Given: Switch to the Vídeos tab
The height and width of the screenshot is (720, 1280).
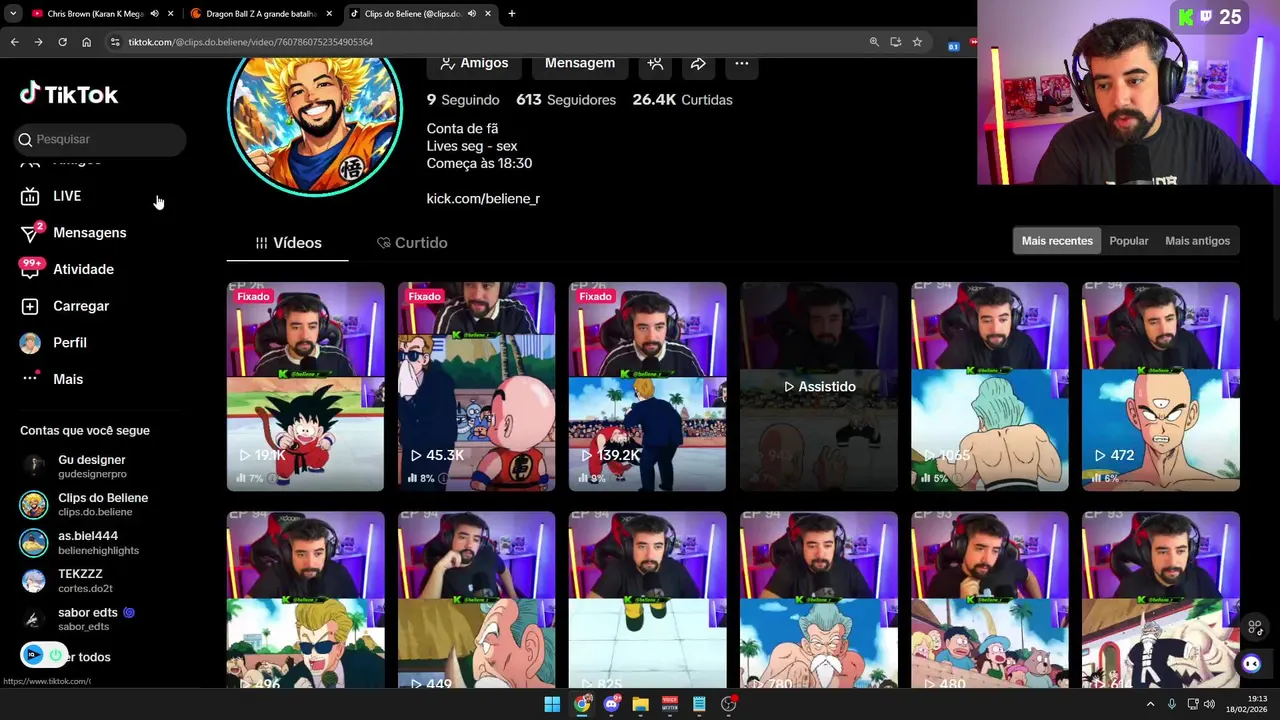Looking at the screenshot, I should tap(288, 243).
